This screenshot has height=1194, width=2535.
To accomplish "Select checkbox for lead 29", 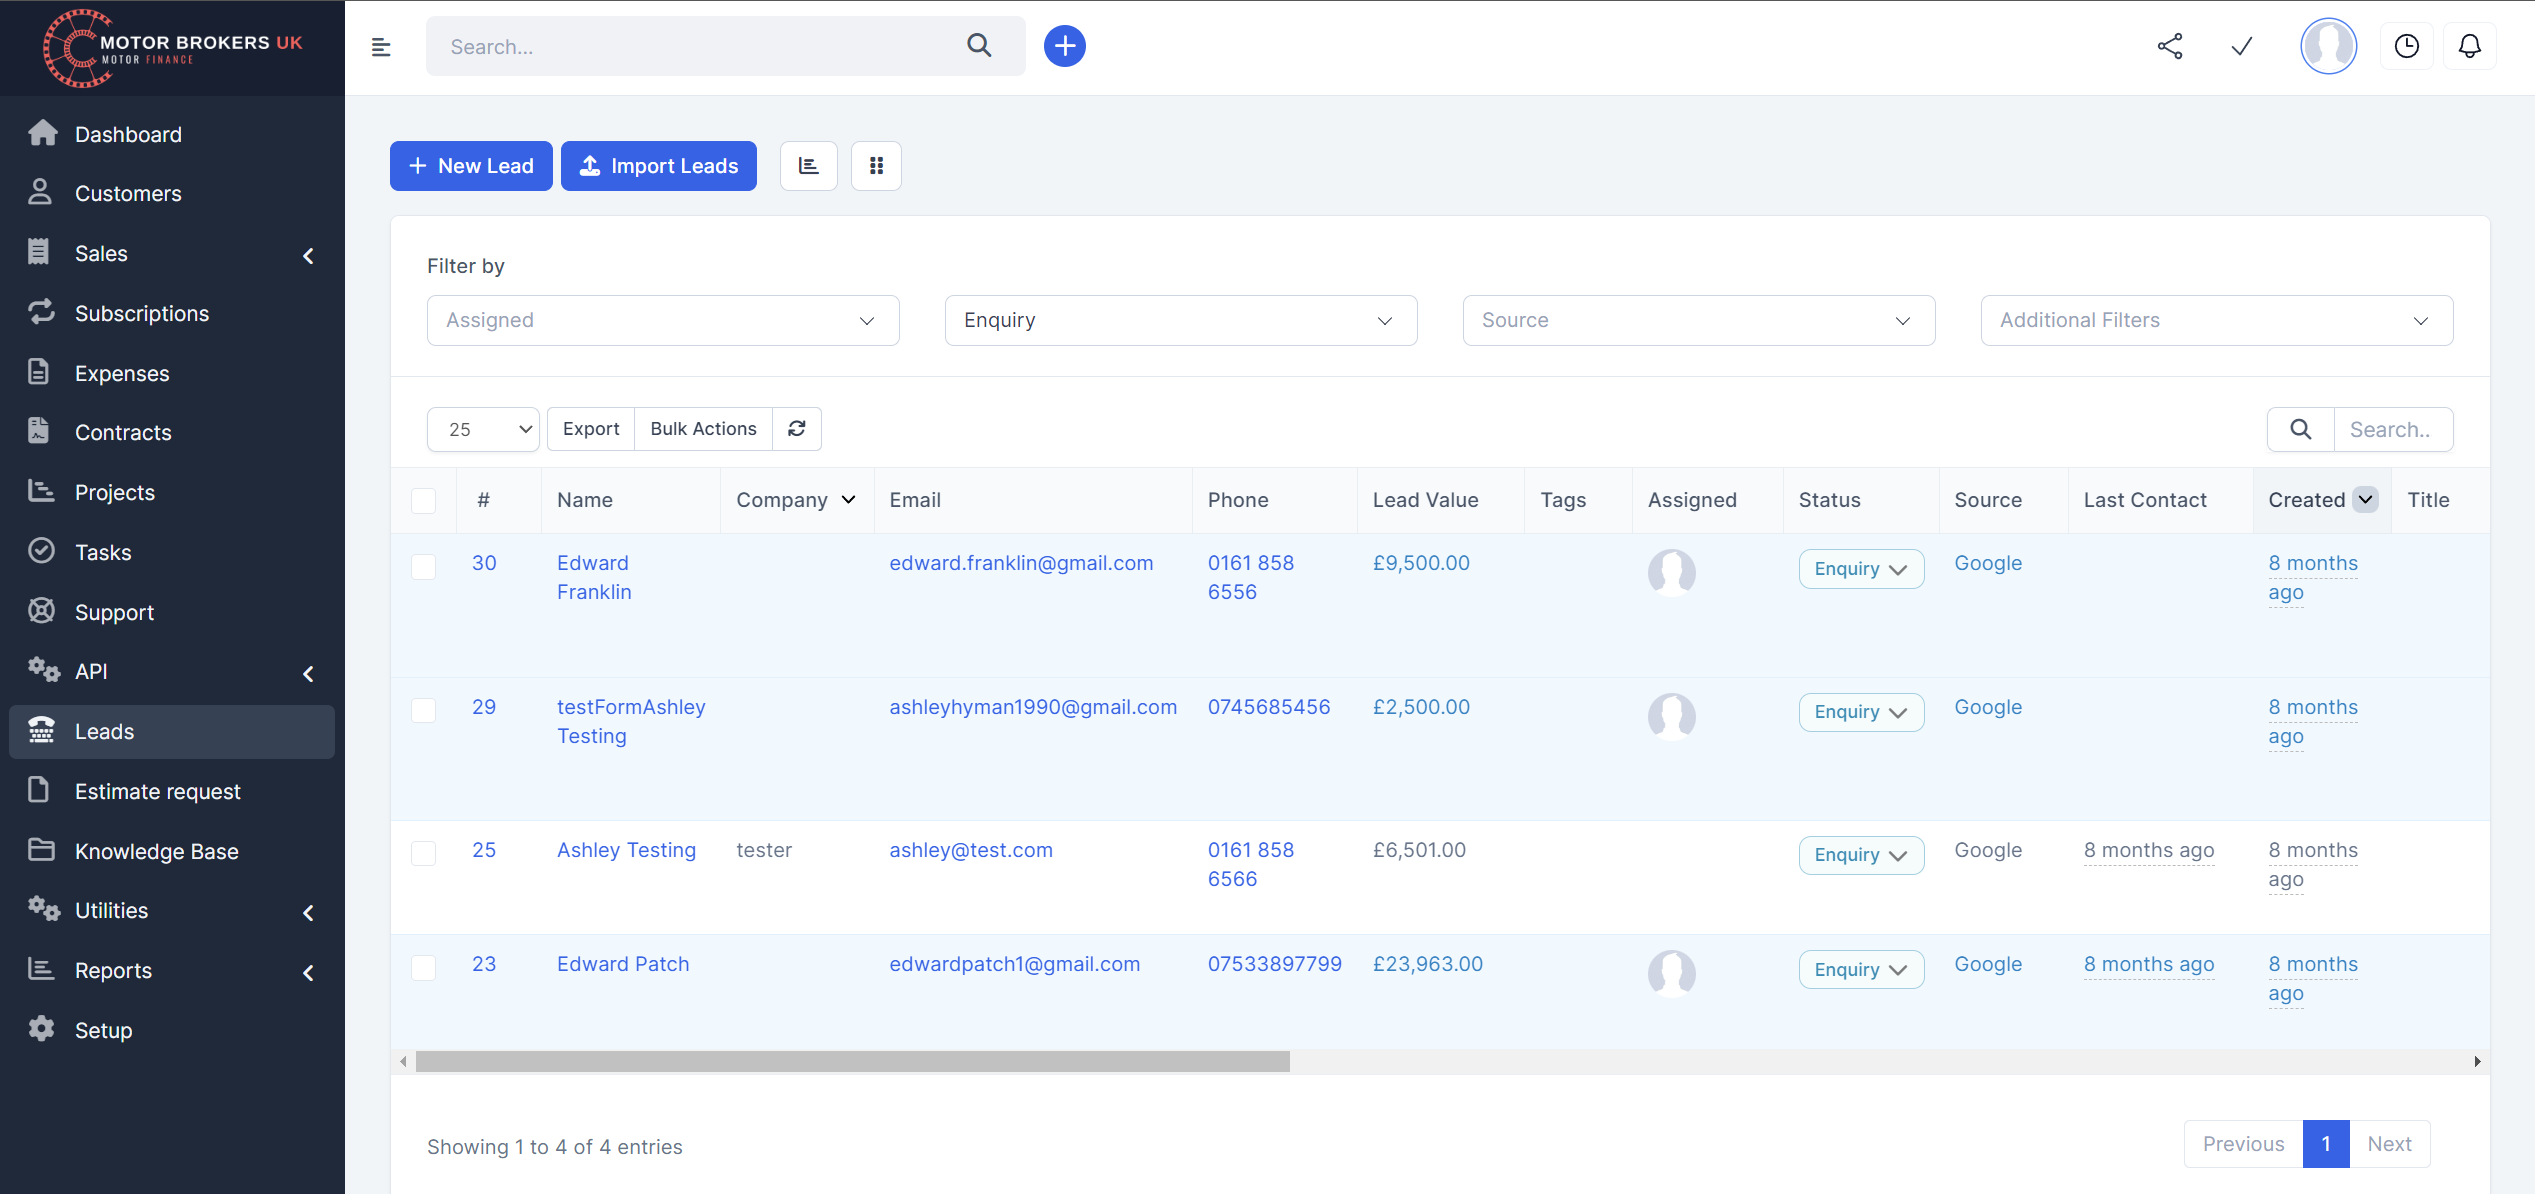I will [423, 710].
